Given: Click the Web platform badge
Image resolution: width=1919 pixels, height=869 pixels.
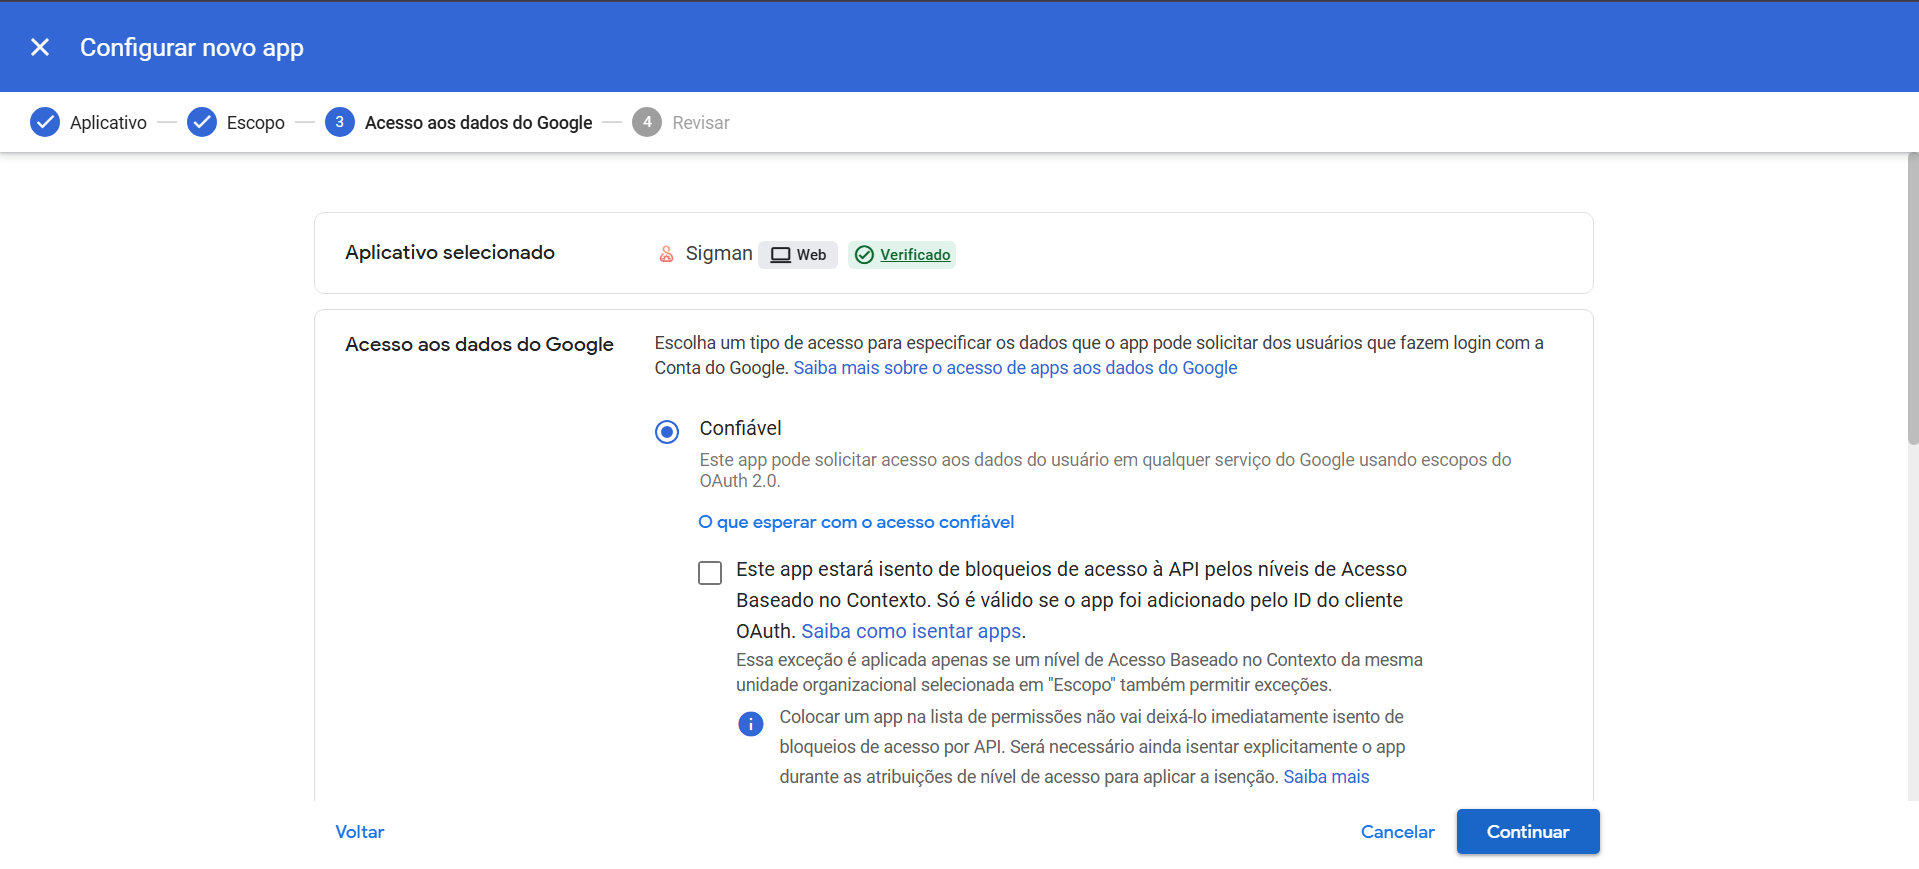Looking at the screenshot, I should [798, 255].
